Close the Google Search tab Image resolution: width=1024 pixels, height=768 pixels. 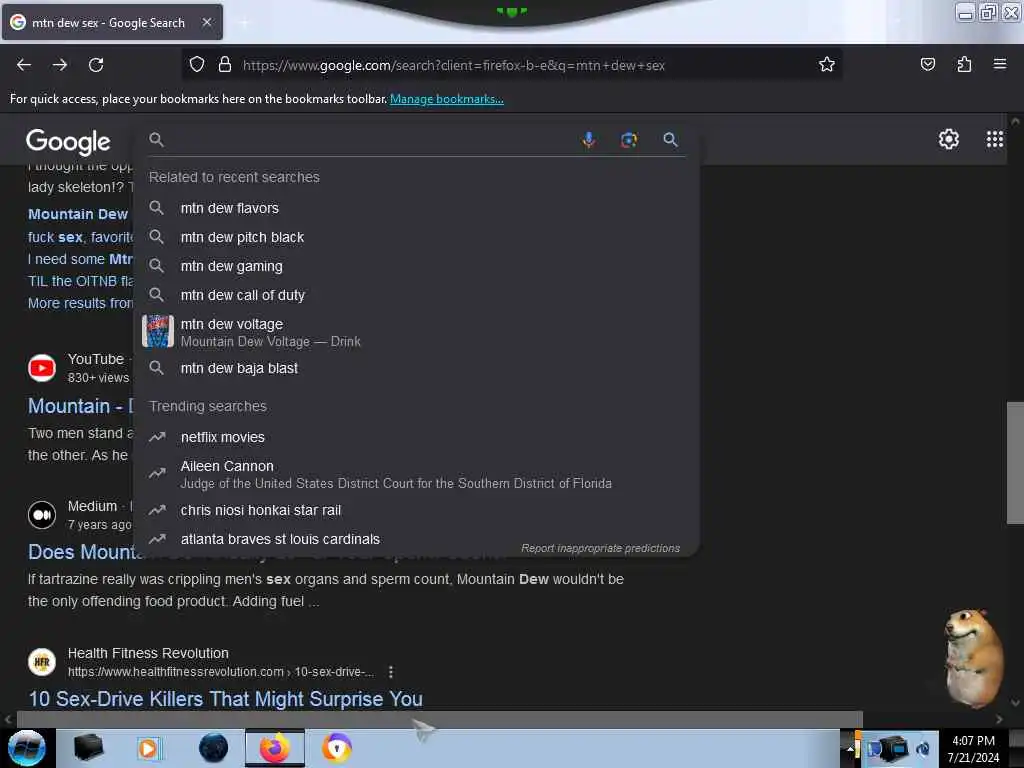(207, 22)
